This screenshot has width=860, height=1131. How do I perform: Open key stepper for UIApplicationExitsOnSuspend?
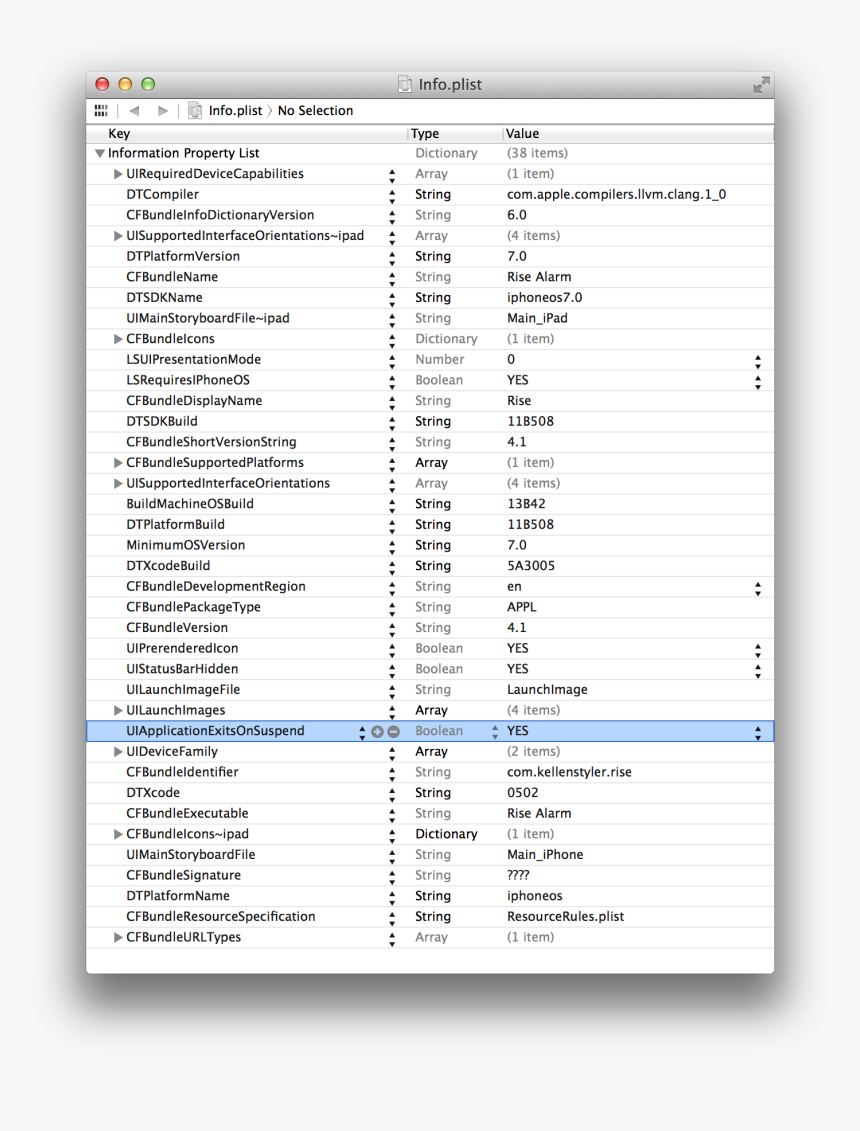click(x=362, y=732)
